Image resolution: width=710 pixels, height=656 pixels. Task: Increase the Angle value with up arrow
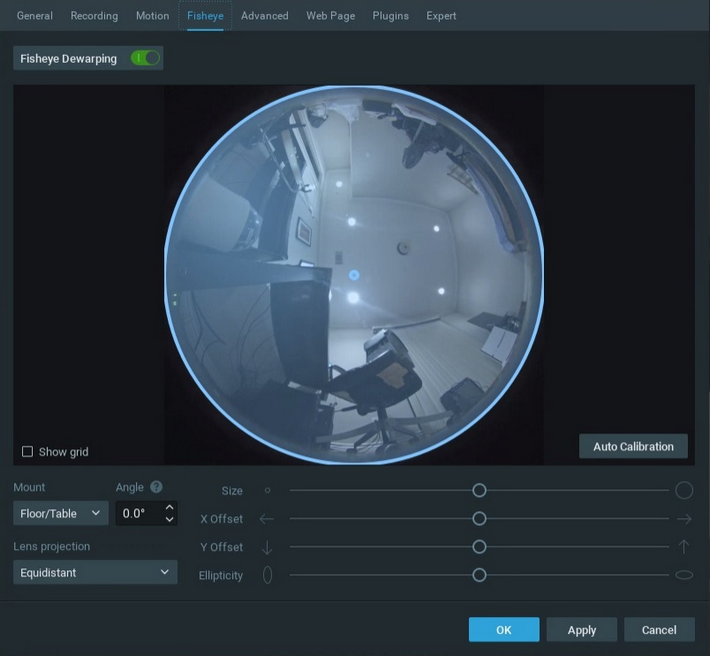169,508
